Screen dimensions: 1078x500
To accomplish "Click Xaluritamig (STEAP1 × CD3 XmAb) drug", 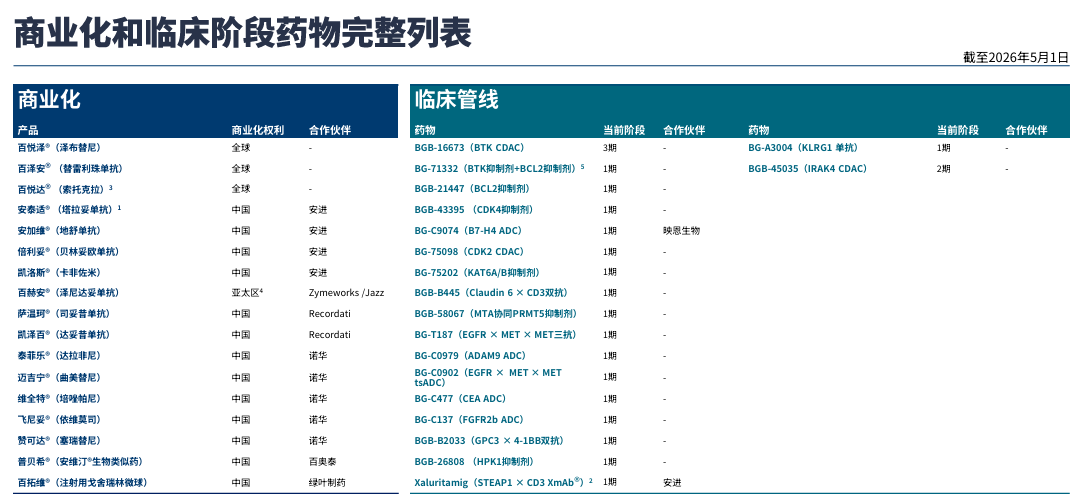I will [503, 482].
